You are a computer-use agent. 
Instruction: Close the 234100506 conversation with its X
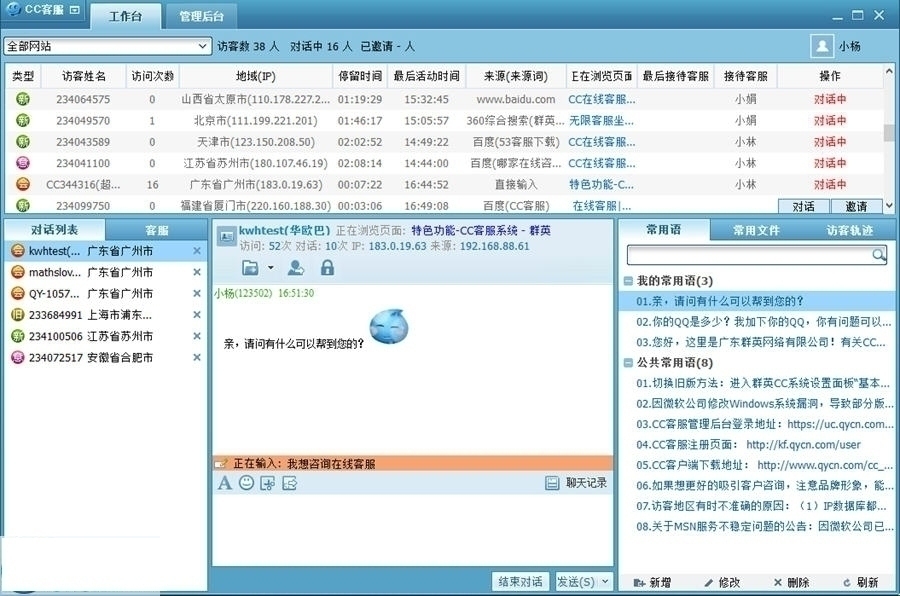[x=197, y=336]
